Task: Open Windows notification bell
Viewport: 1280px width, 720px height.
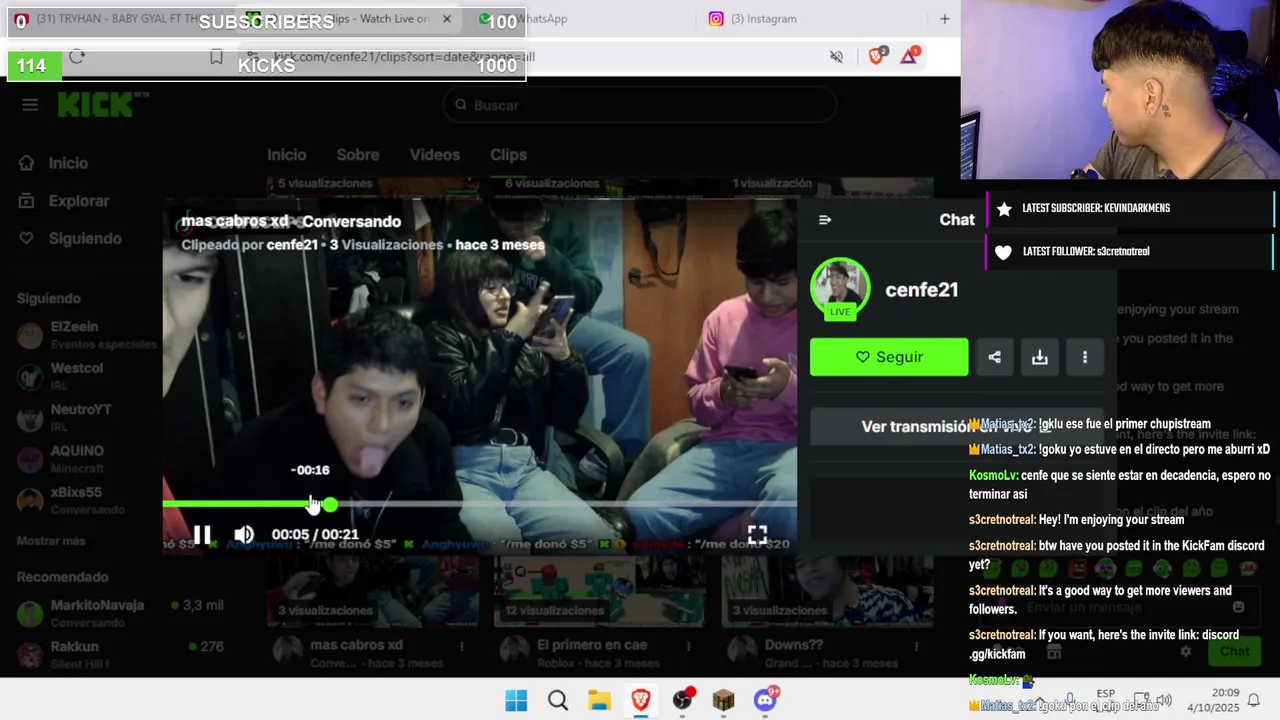Action: [x=1253, y=700]
